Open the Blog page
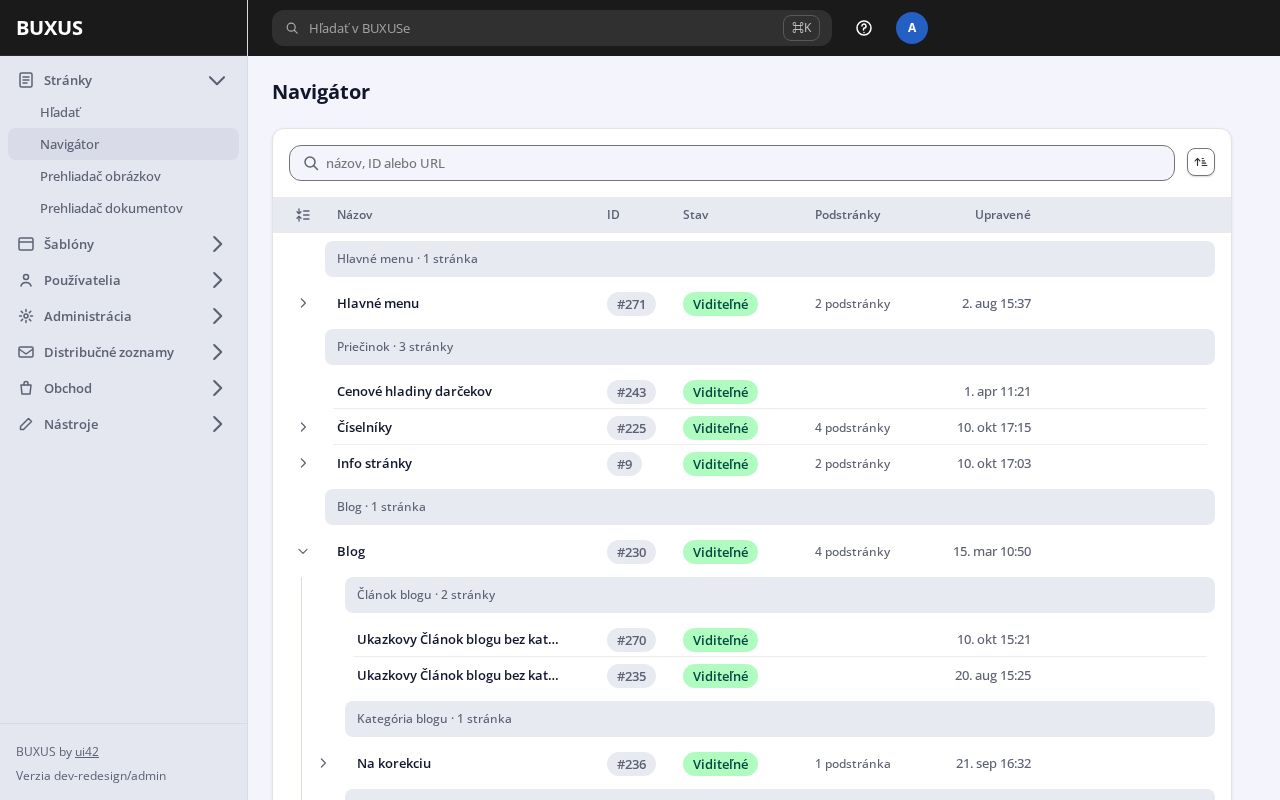Screen dimensions: 1280x800 (x=351, y=551)
